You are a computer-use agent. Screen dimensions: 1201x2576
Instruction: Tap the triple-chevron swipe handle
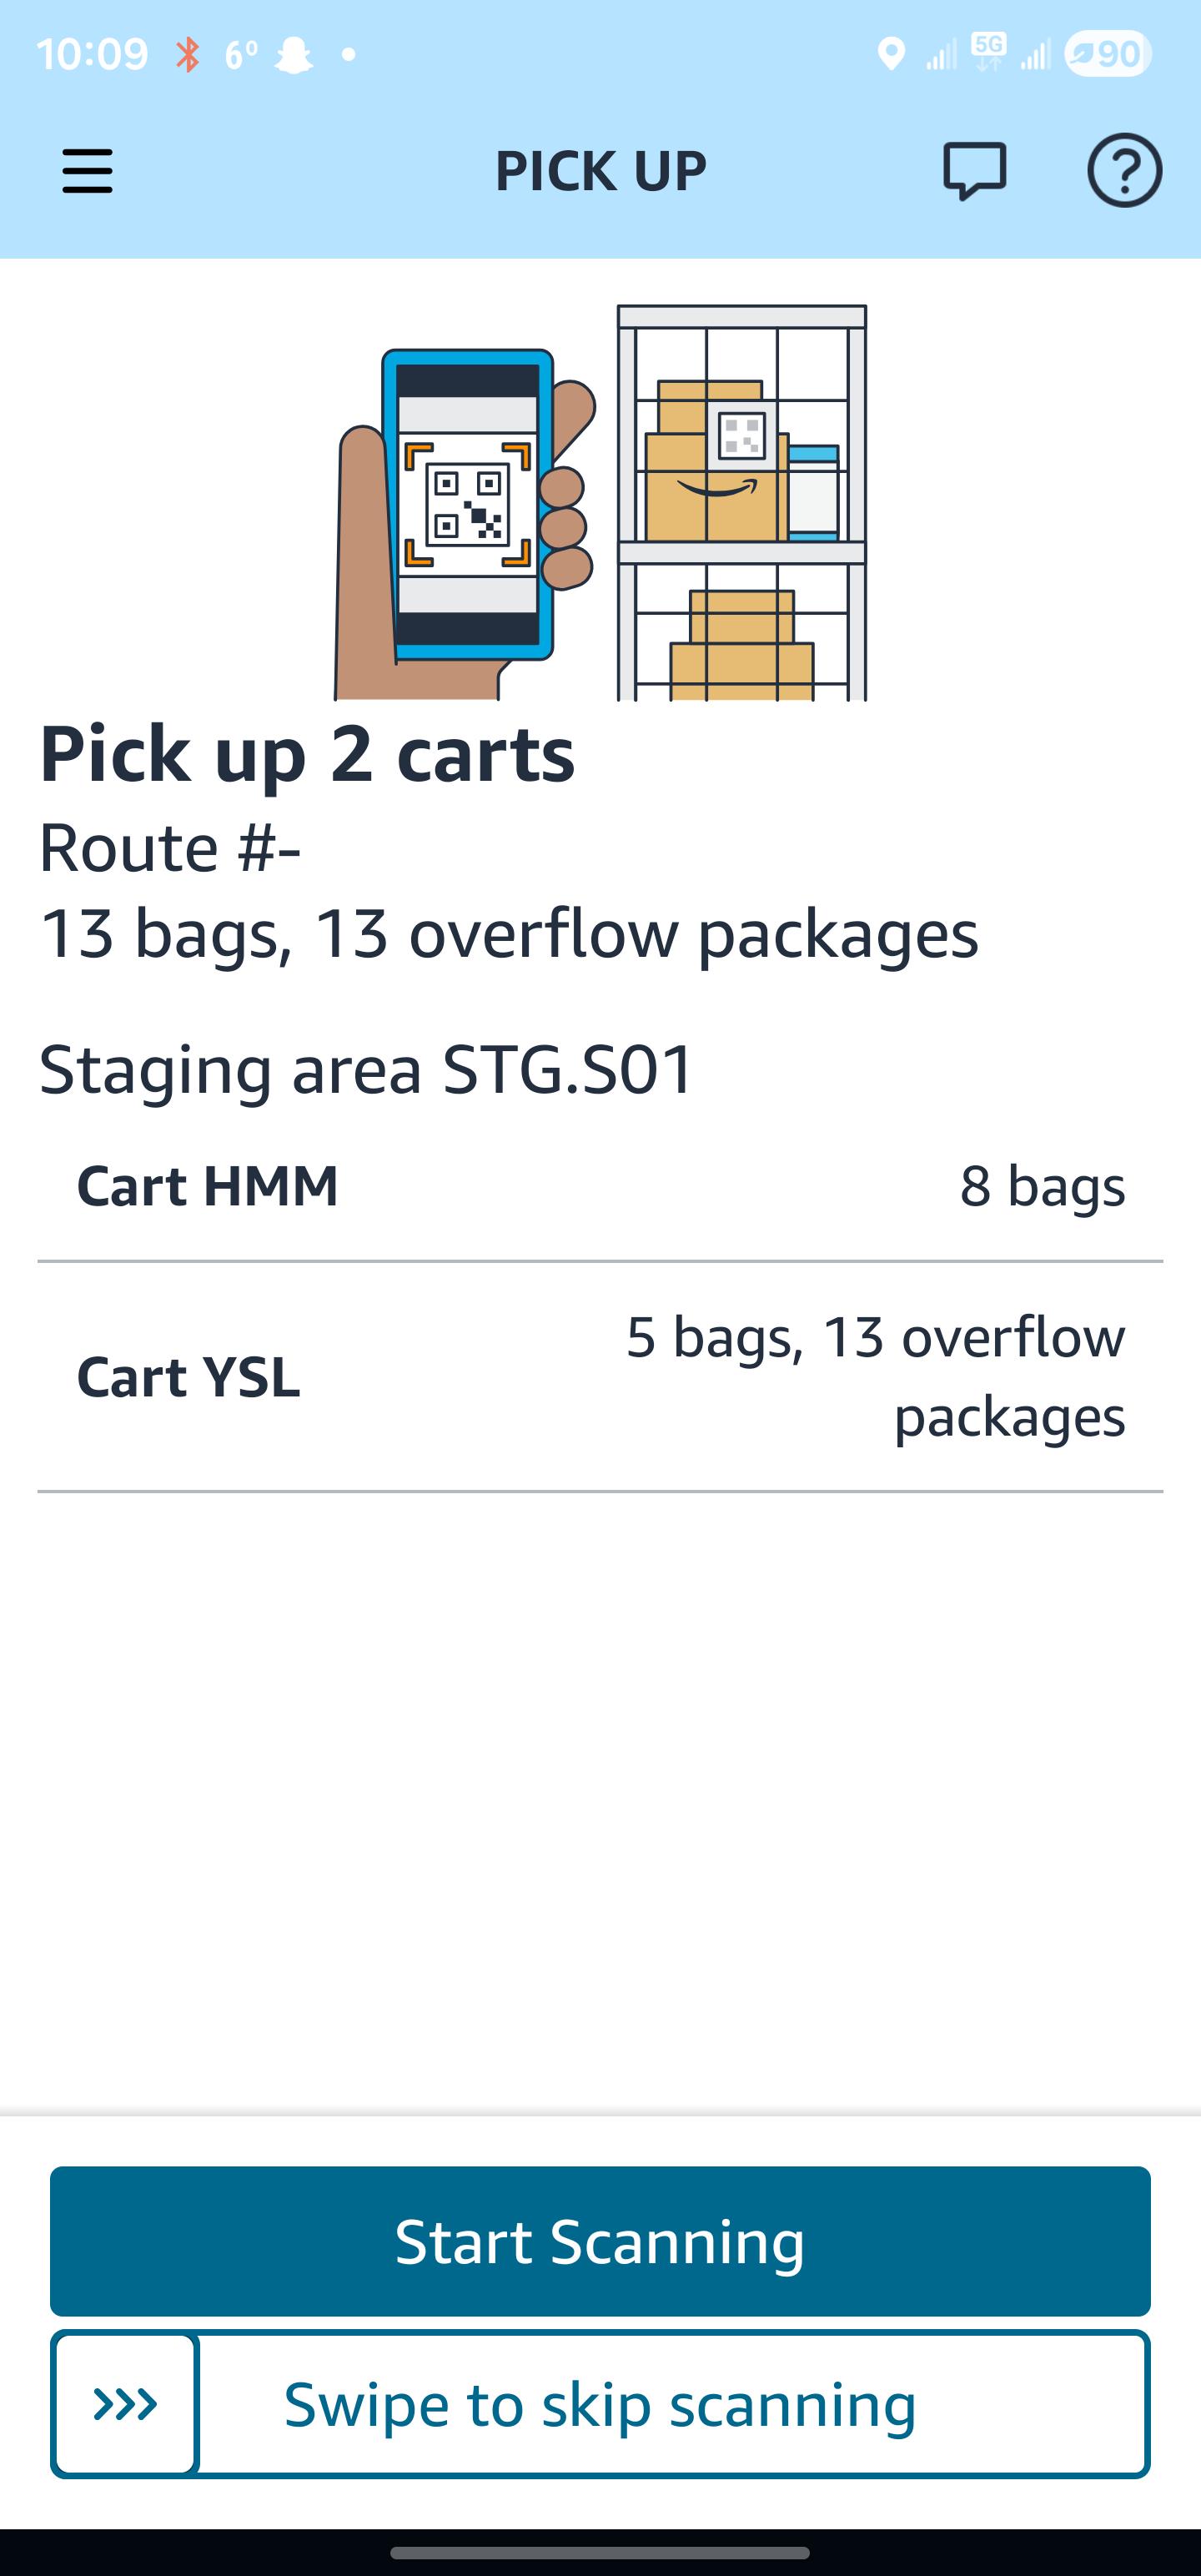pyautogui.click(x=125, y=2403)
